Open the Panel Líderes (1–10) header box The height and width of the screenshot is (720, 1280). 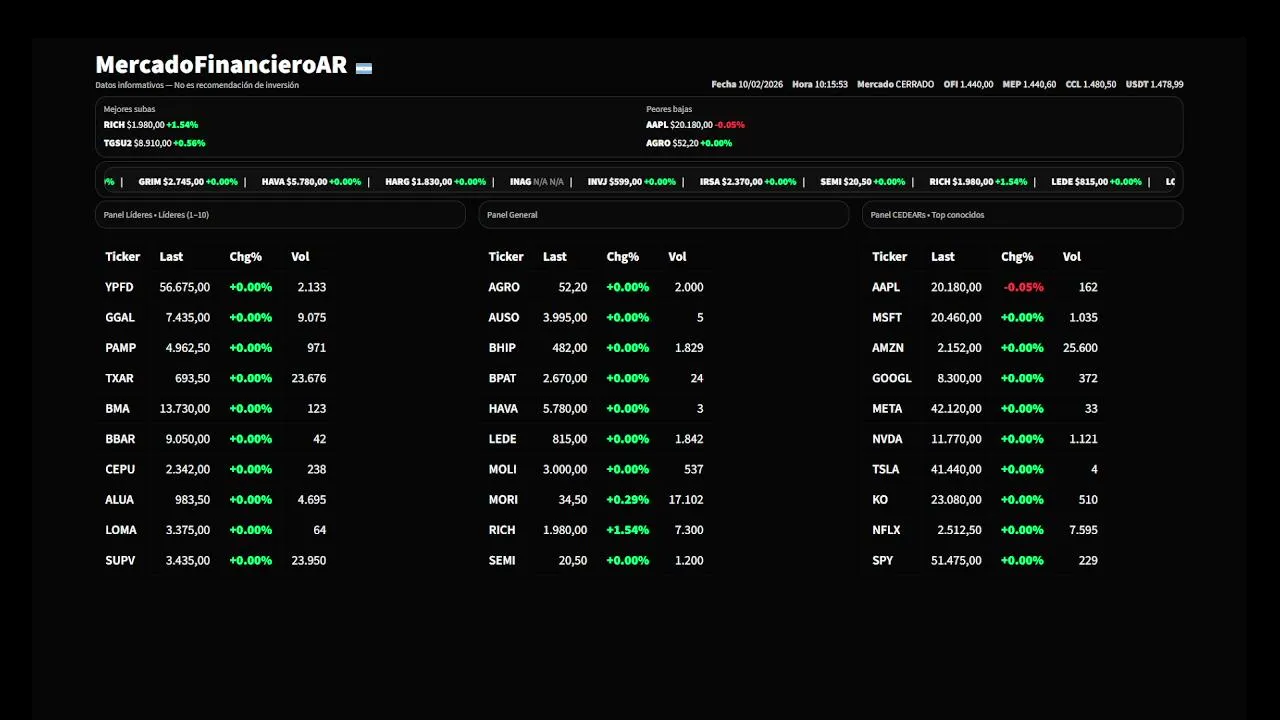(x=280, y=215)
